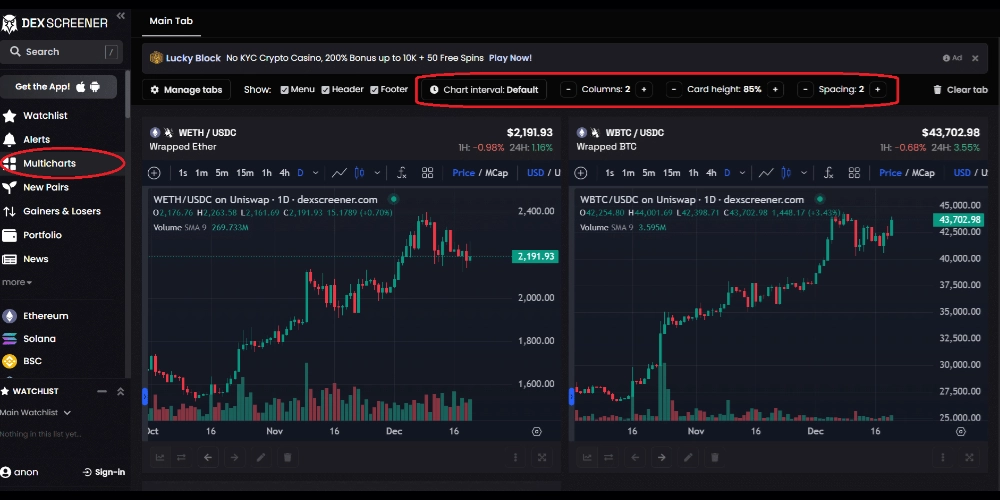Close the Lucky Block ad banner
This screenshot has height=500, width=1000.
pyautogui.click(x=975, y=58)
